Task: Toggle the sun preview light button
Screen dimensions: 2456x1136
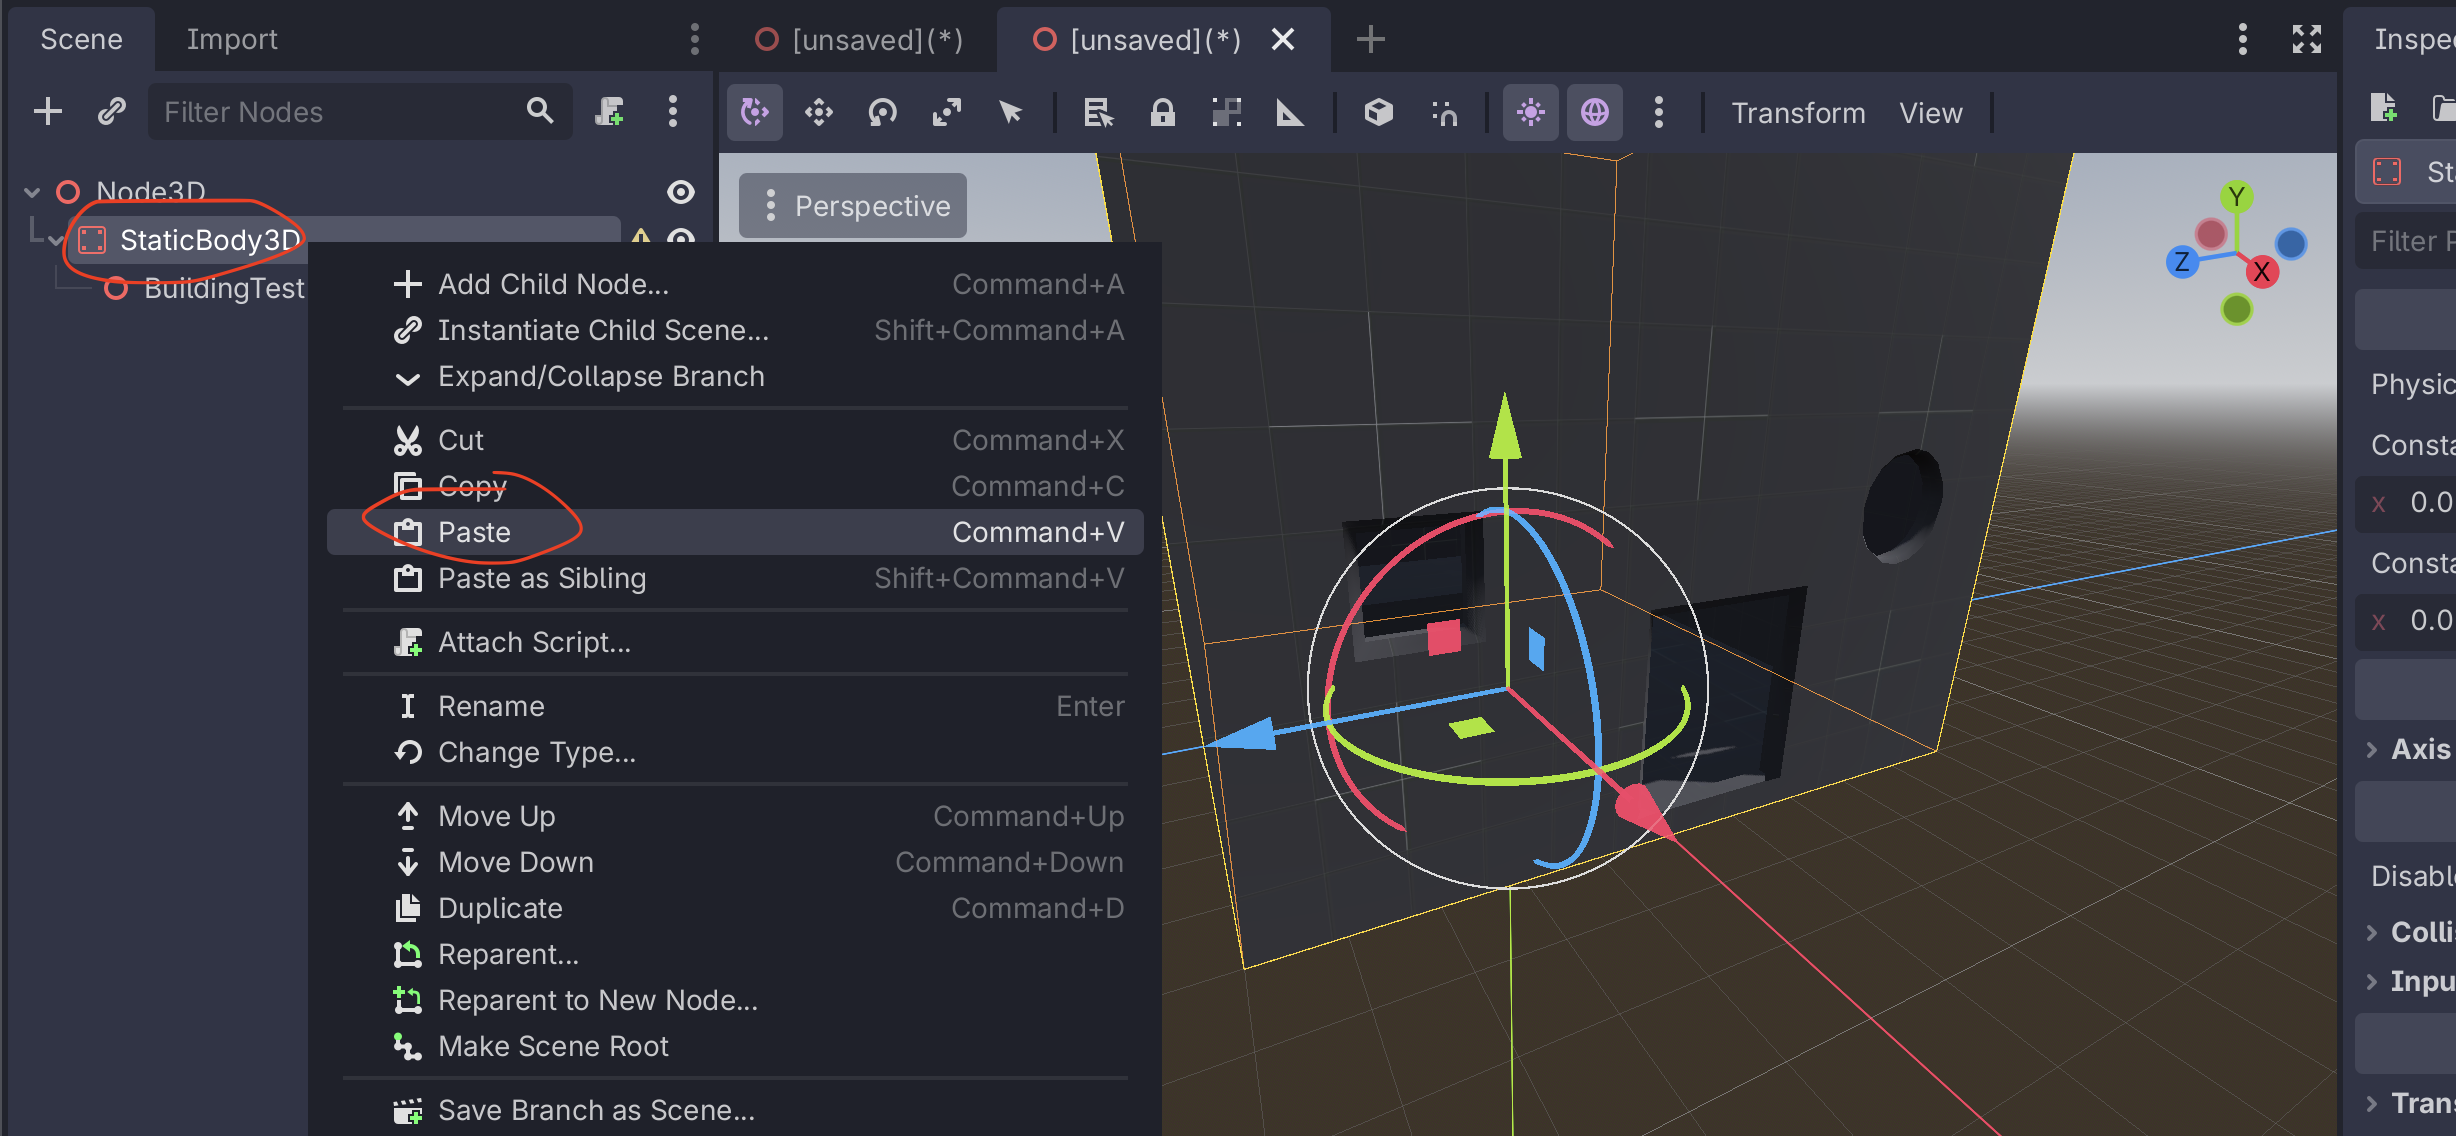Action: pyautogui.click(x=1530, y=112)
